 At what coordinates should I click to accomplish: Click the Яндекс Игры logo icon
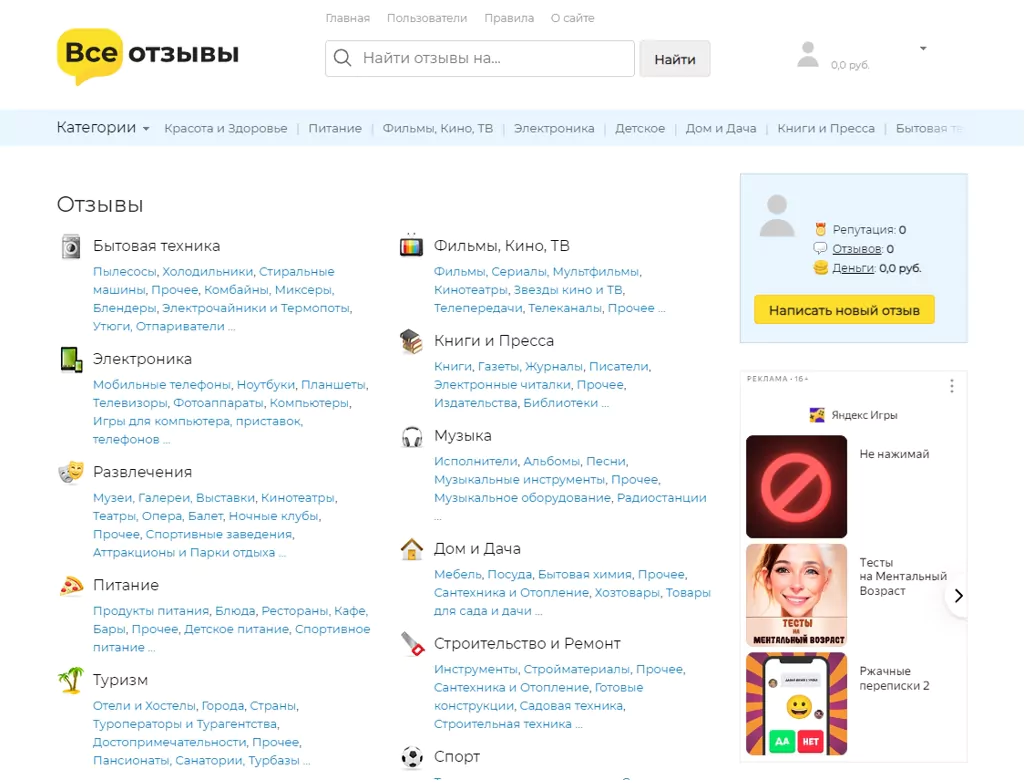817,415
